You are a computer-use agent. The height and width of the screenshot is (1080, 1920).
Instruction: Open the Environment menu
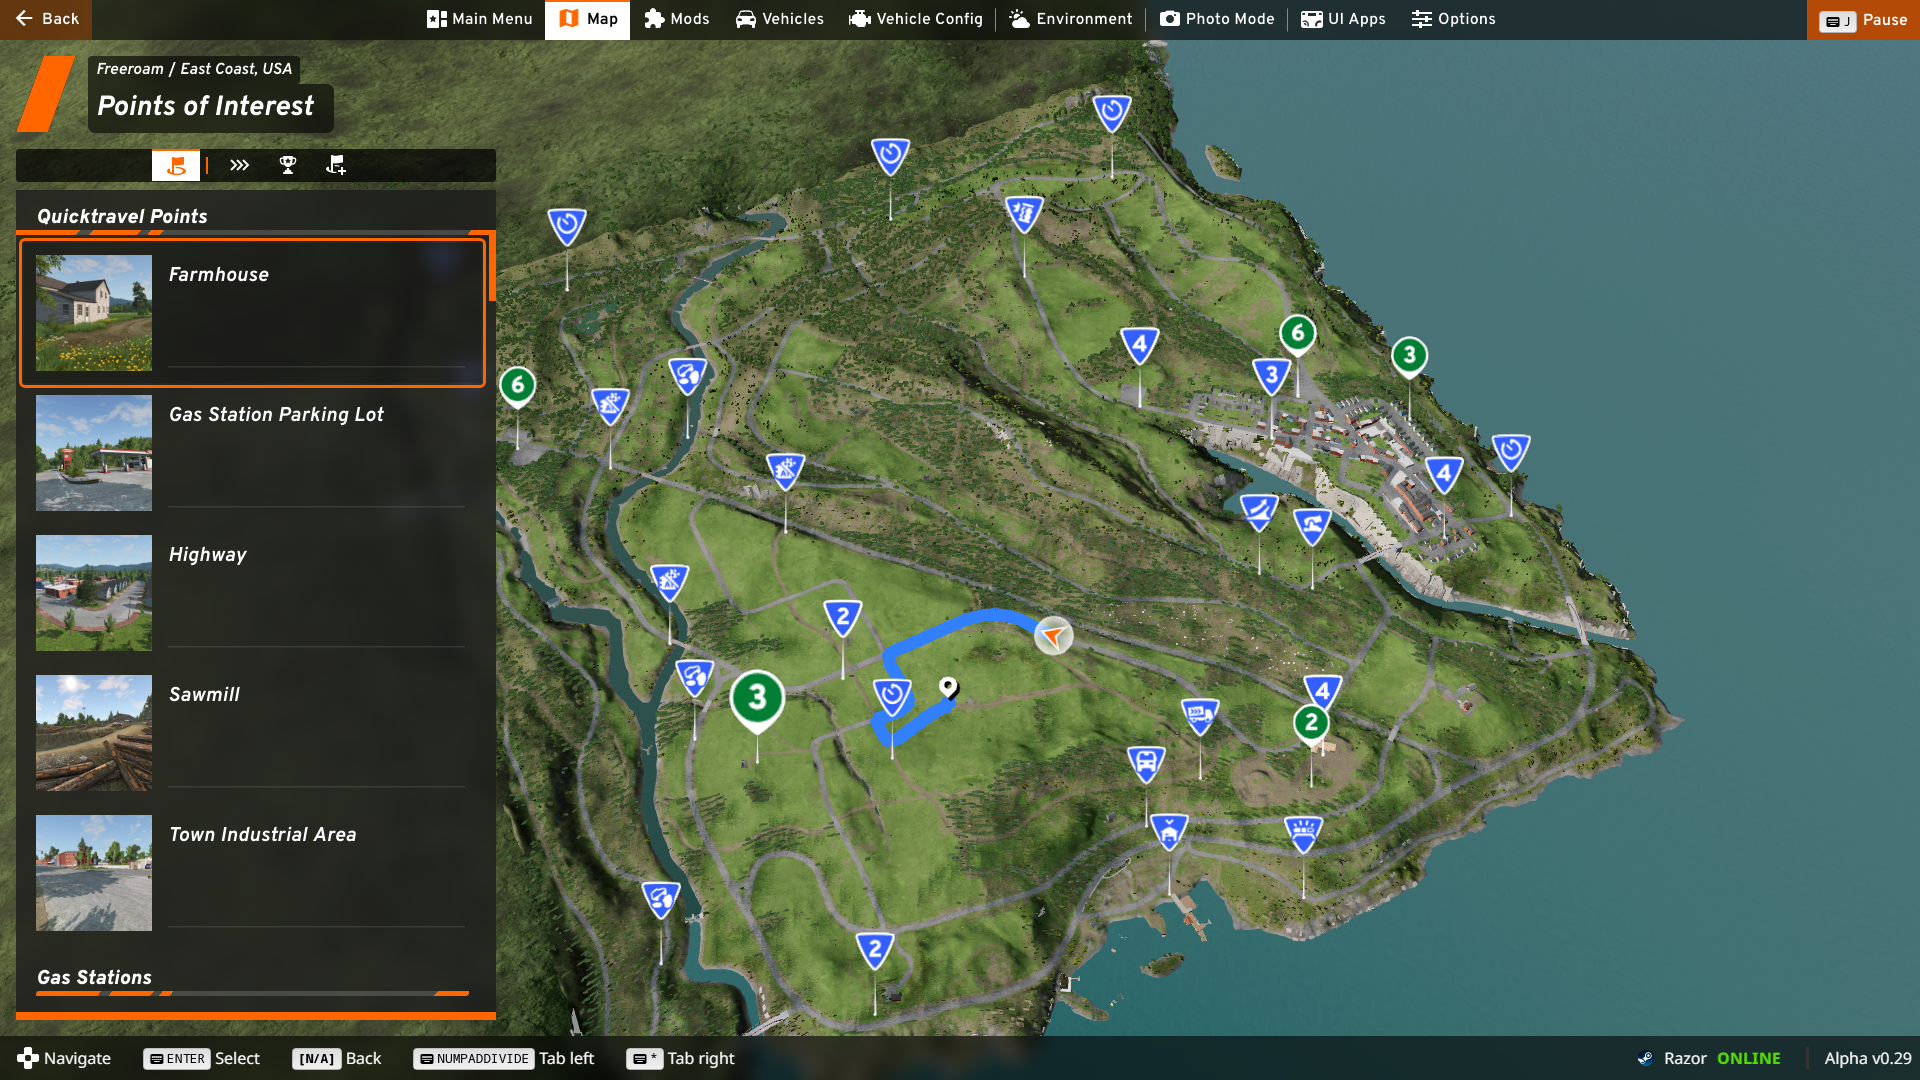click(1071, 19)
